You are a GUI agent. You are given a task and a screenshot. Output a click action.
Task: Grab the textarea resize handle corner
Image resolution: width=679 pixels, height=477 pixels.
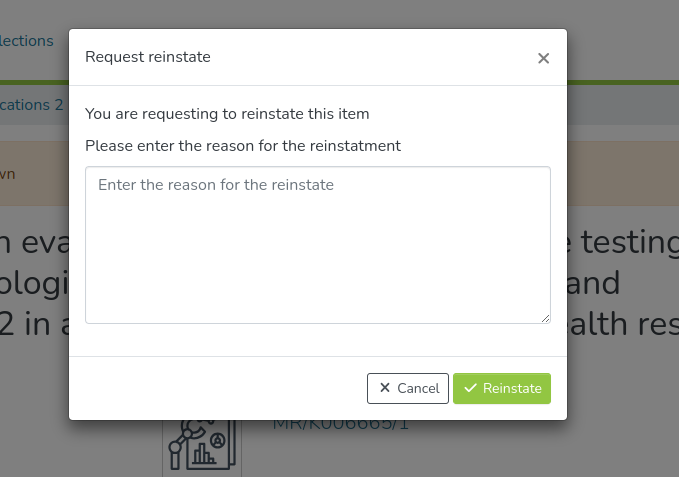545,318
